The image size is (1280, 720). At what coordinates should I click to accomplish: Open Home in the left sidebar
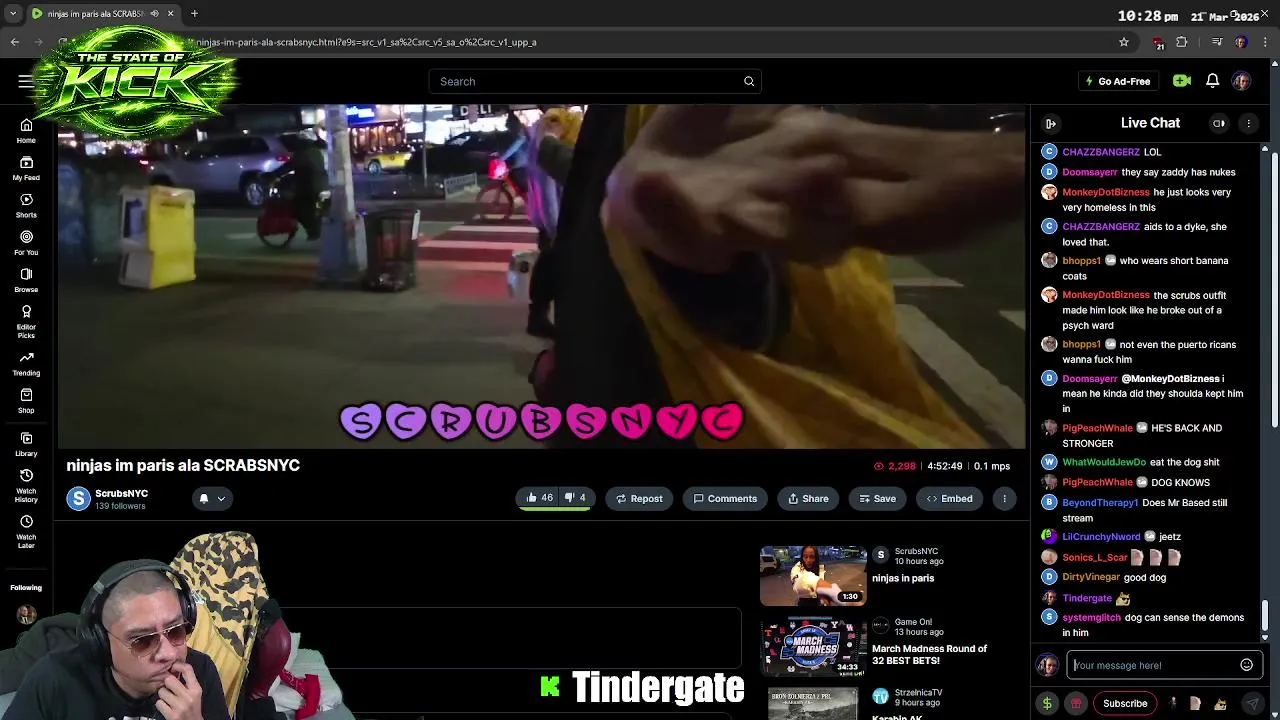coord(26,131)
